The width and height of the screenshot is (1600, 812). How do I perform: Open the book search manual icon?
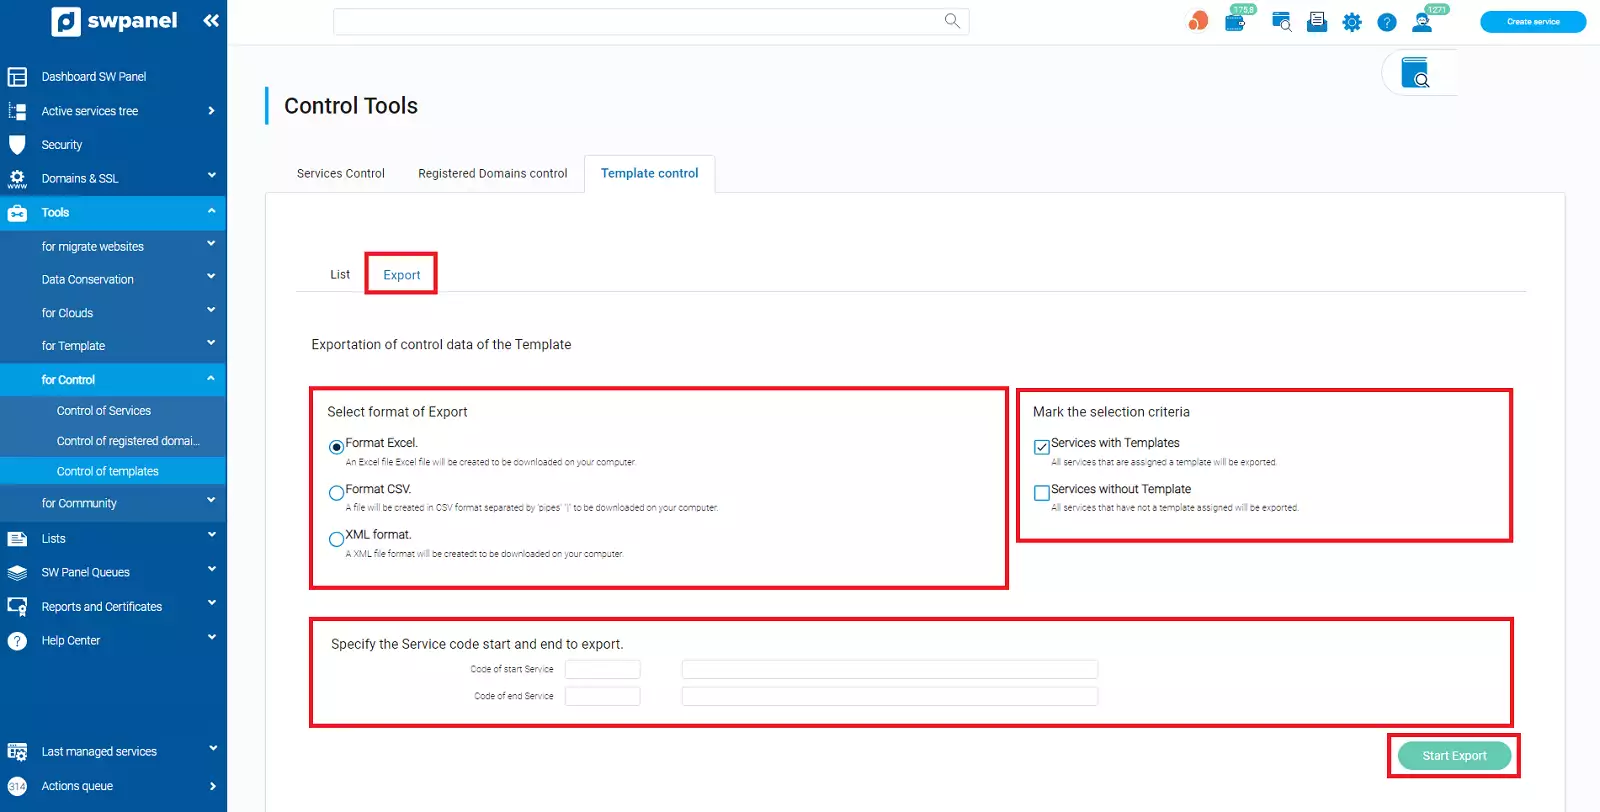coord(1415,73)
